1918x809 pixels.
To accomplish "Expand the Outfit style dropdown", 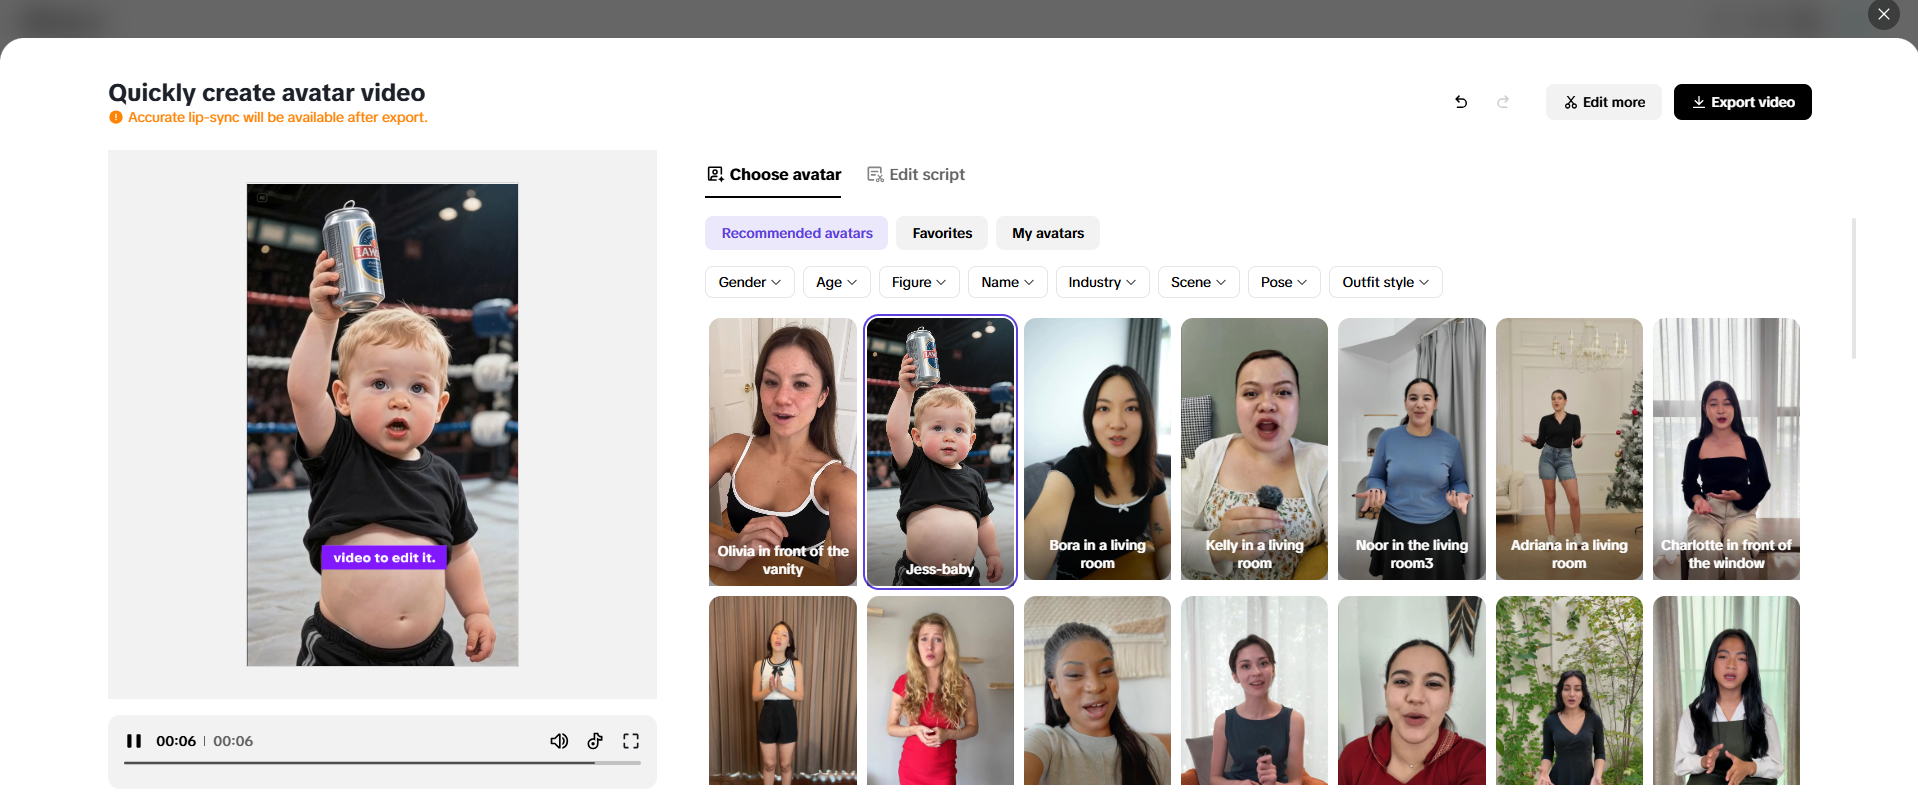I will pos(1386,282).
